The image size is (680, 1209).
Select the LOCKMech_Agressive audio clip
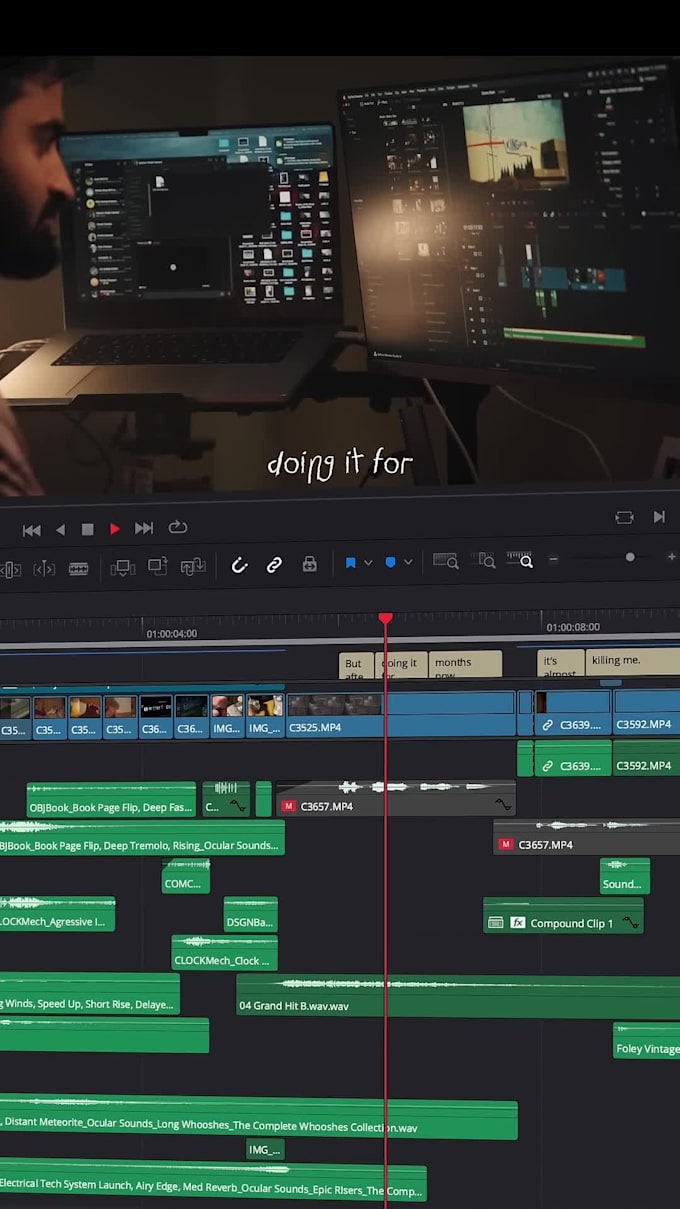click(57, 914)
